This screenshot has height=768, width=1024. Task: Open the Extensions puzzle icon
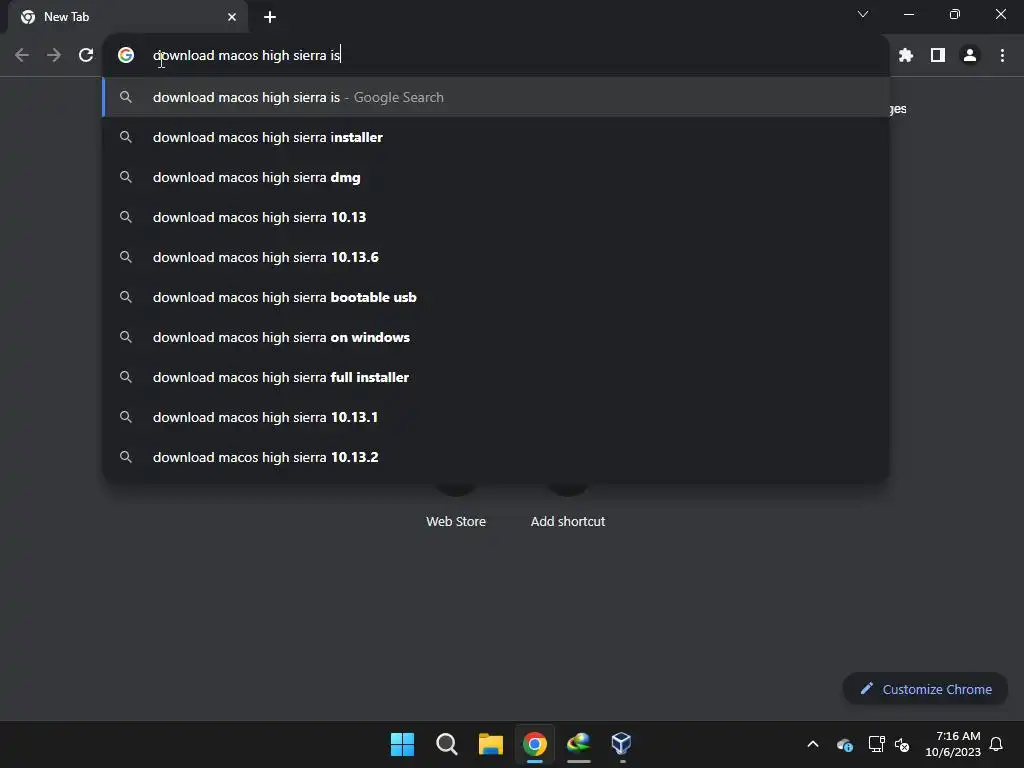pos(906,56)
